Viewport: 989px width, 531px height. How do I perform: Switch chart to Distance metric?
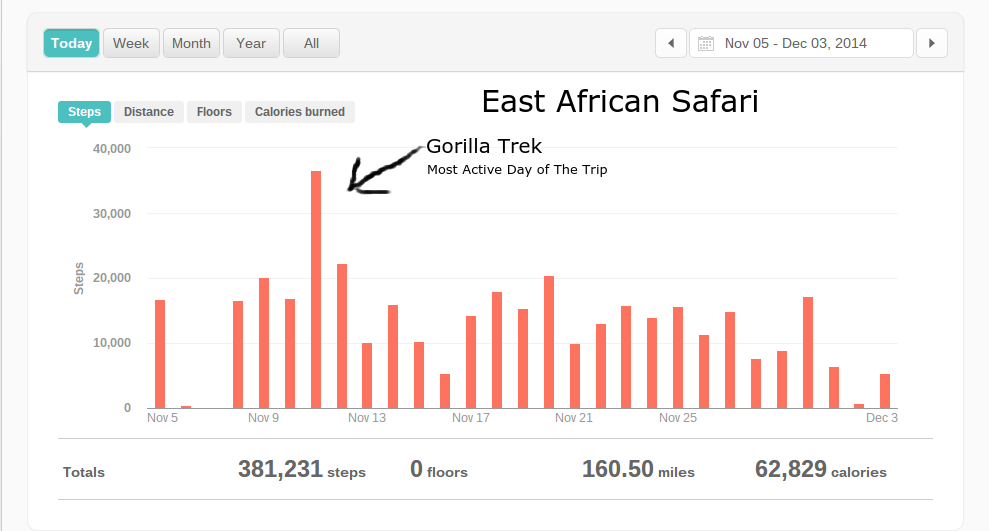149,112
